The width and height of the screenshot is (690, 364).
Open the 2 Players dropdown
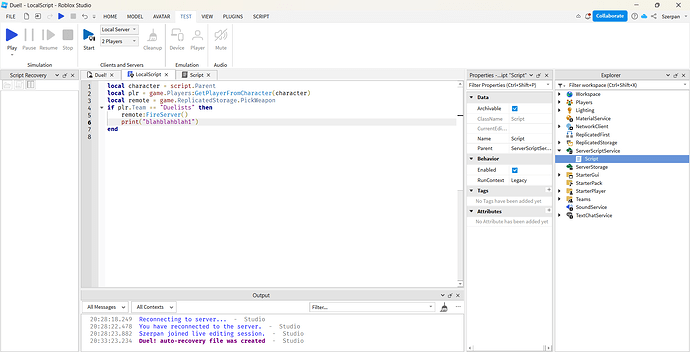tap(119, 41)
